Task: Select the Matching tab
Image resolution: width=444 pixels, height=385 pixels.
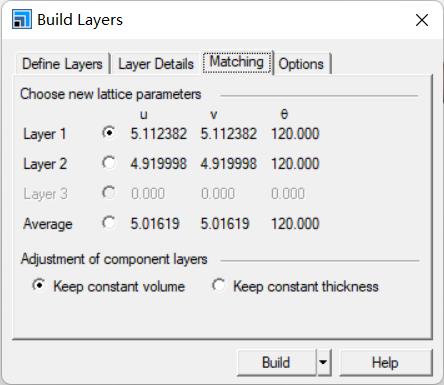Action: (x=237, y=62)
